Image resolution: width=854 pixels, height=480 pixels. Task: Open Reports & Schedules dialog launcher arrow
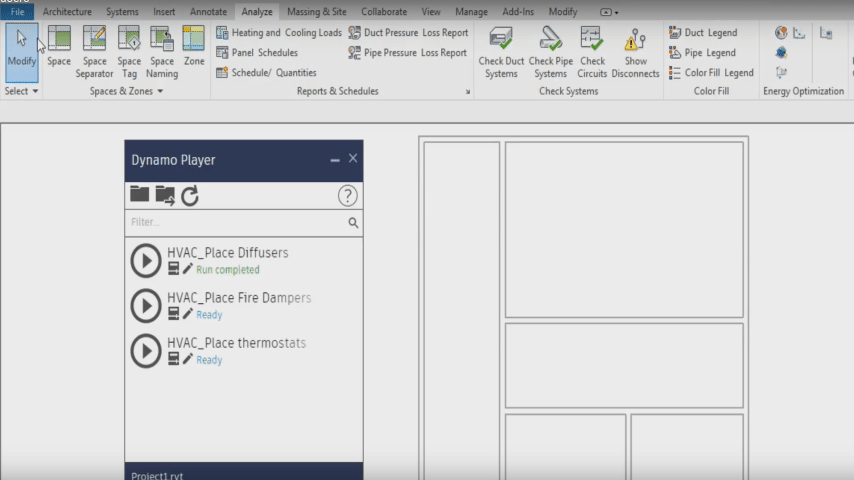468,92
